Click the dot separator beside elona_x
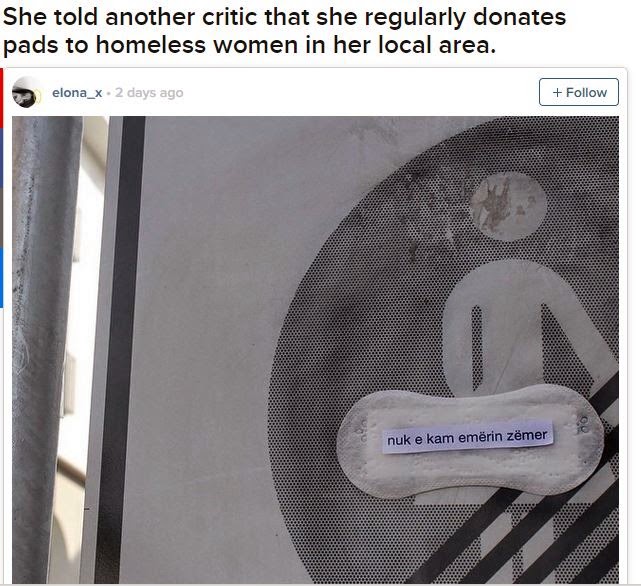 tap(108, 93)
